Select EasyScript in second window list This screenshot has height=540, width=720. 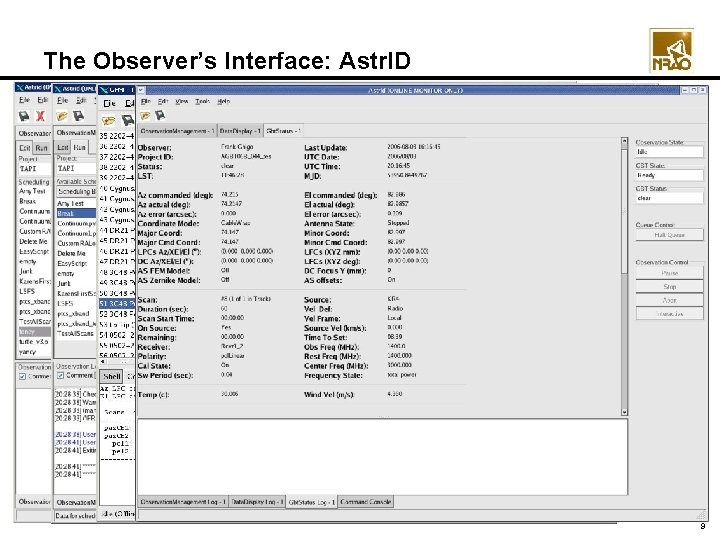click(72, 263)
